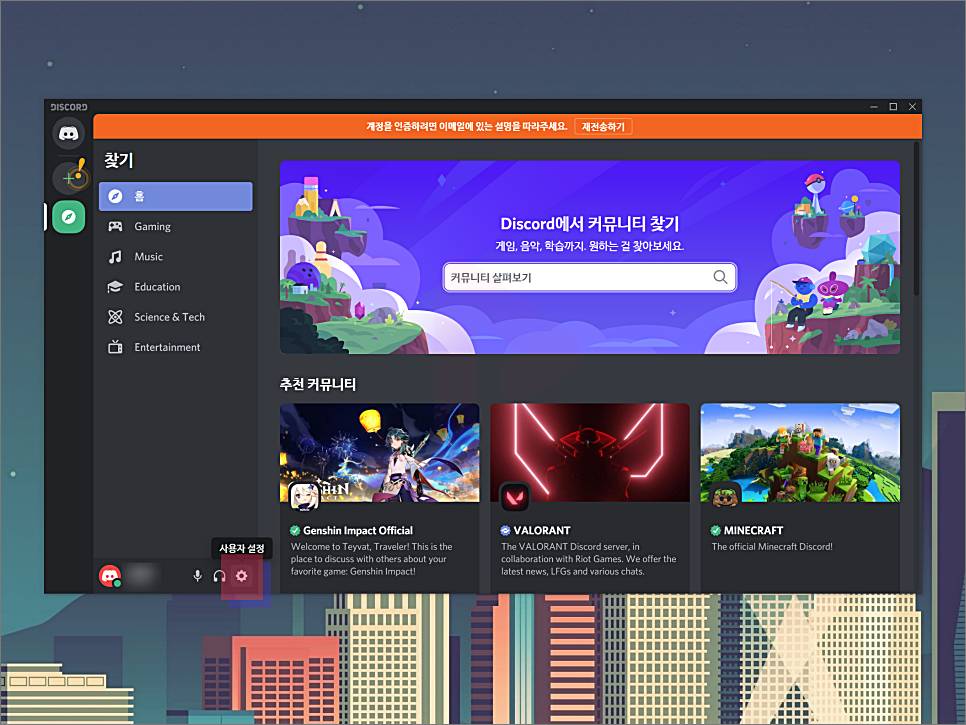The height and width of the screenshot is (725, 966).
Task: Click the add a server icon
Action: (x=68, y=177)
